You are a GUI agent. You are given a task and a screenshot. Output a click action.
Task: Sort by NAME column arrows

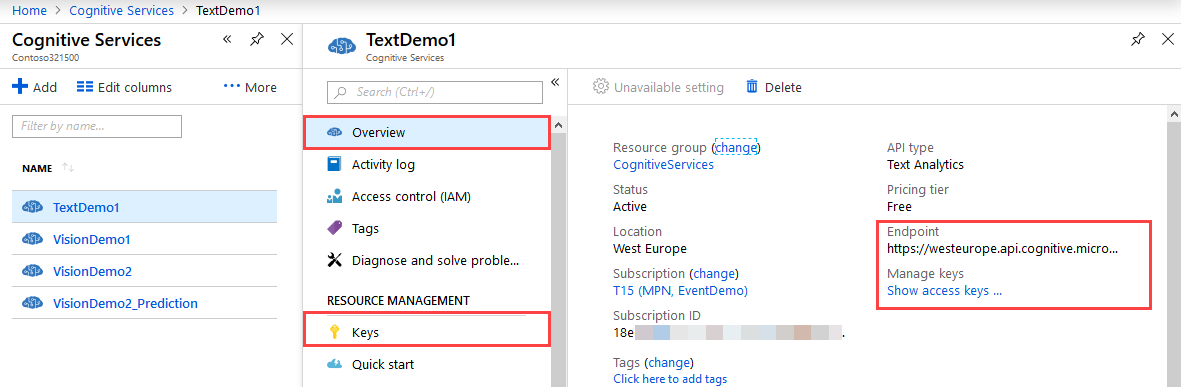68,168
